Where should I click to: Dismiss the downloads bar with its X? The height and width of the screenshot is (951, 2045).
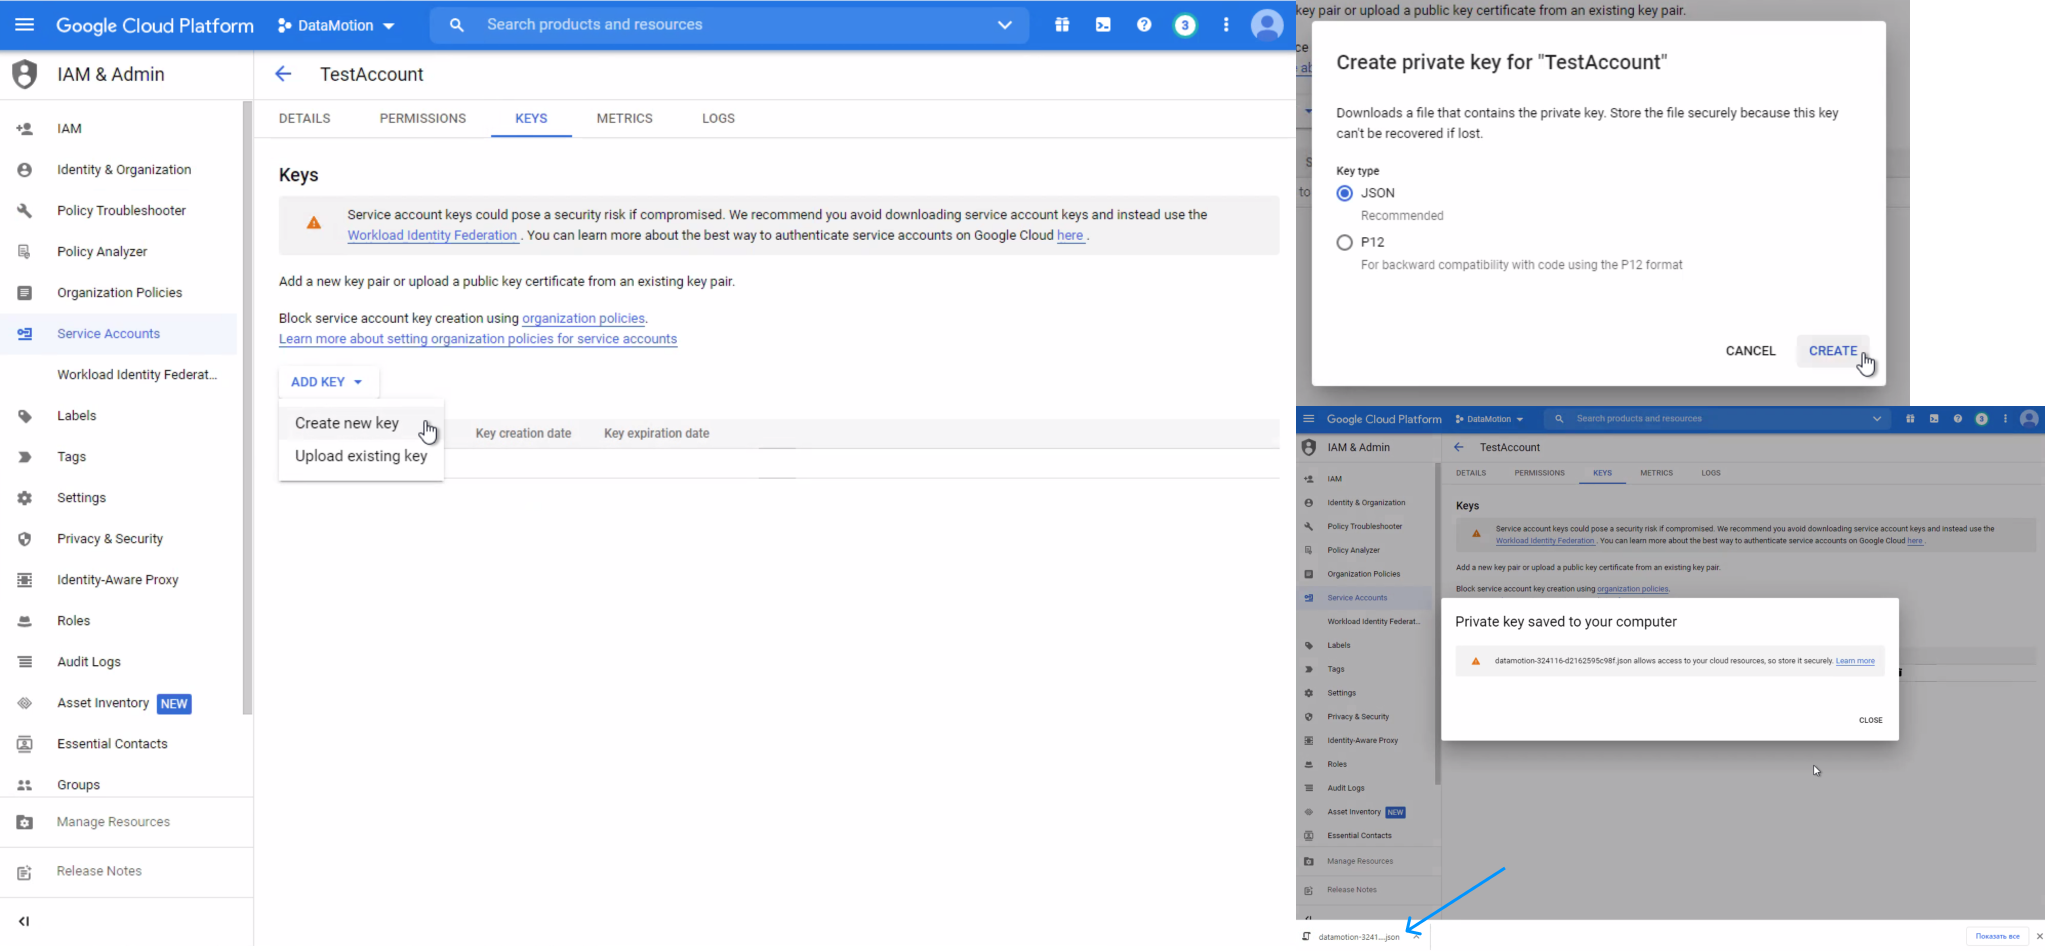tap(2039, 936)
